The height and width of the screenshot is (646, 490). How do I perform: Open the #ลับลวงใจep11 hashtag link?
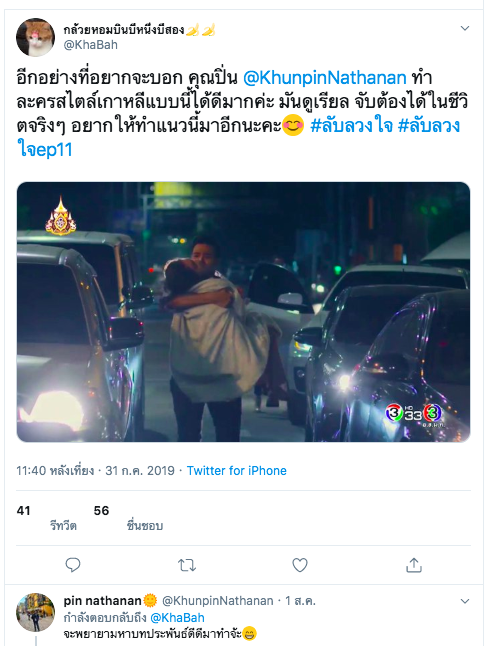tap(238, 137)
